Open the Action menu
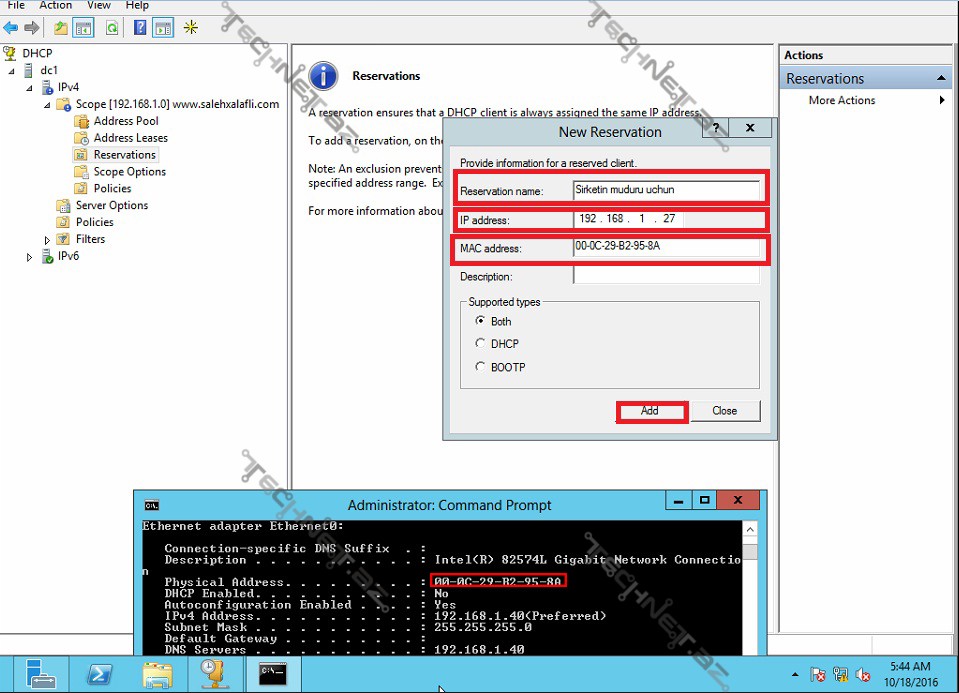This screenshot has width=959, height=693. 56,6
